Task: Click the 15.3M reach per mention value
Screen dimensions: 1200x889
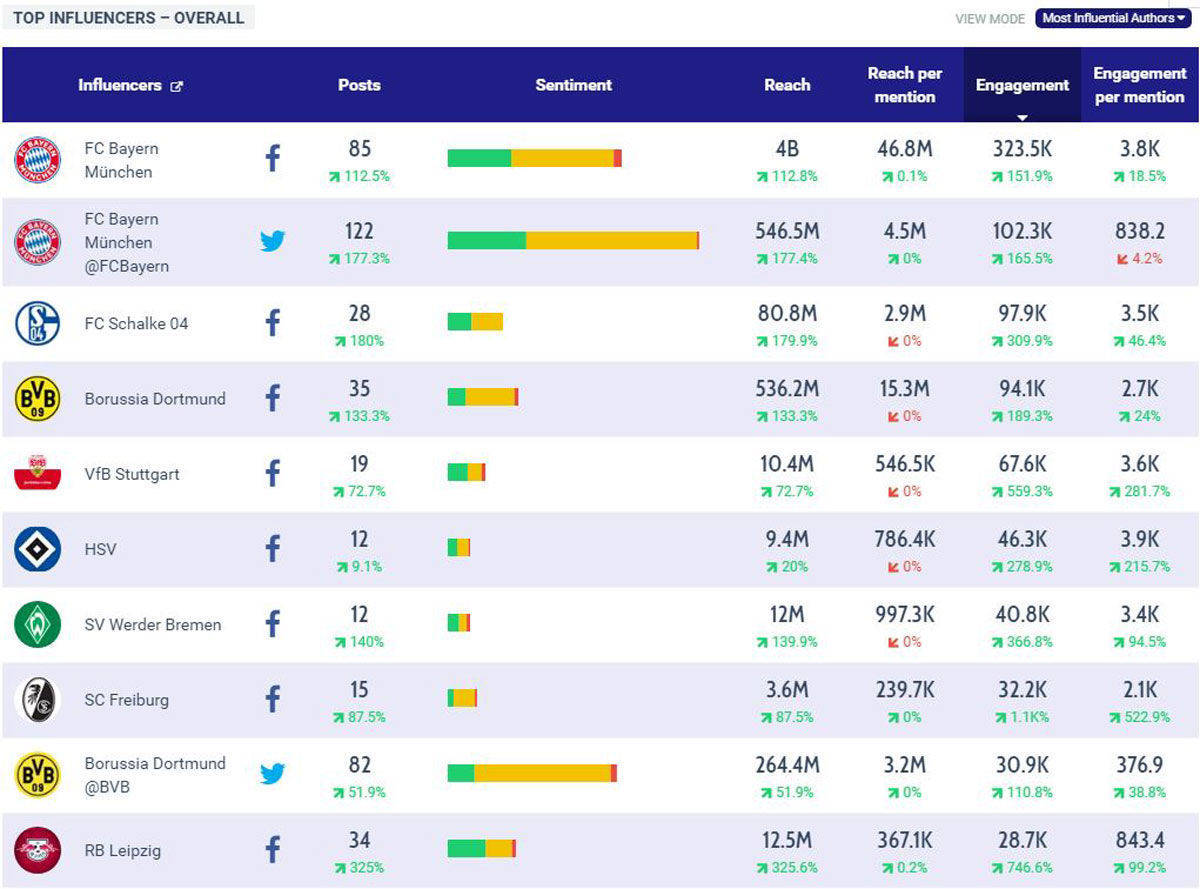Action: (x=904, y=389)
